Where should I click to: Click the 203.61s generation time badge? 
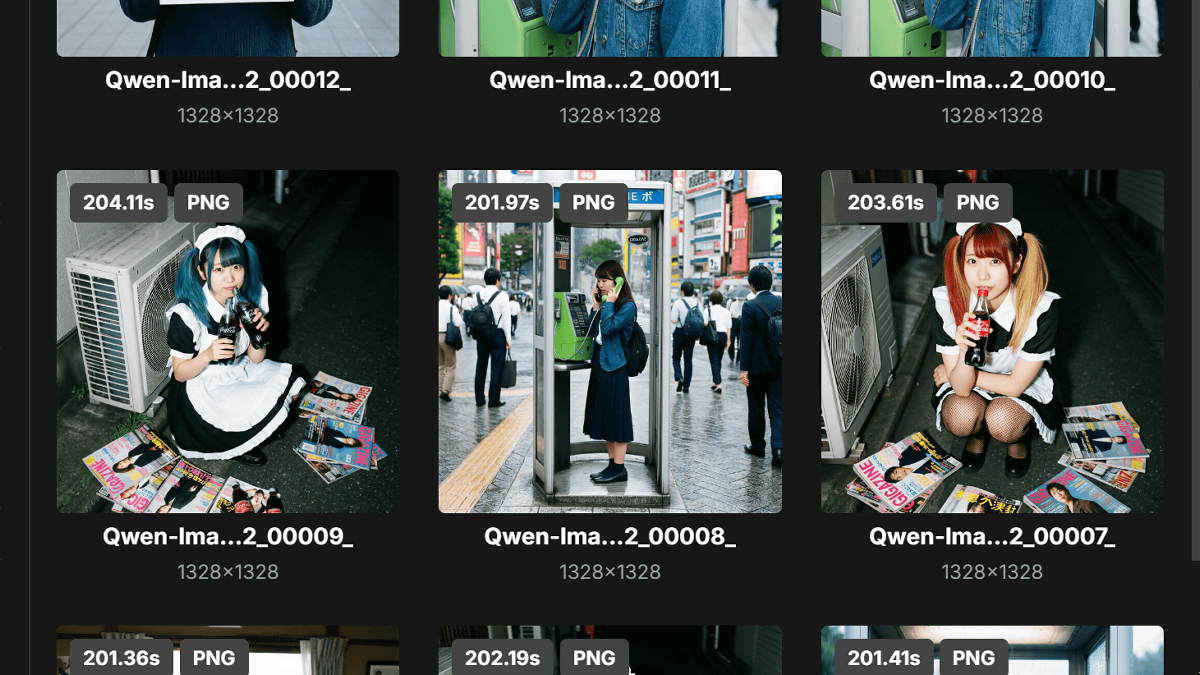point(885,203)
